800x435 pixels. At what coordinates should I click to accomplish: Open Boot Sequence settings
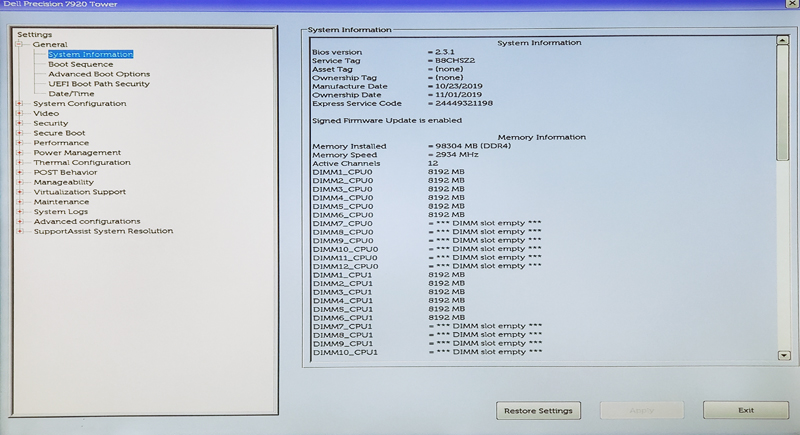pyautogui.click(x=81, y=64)
